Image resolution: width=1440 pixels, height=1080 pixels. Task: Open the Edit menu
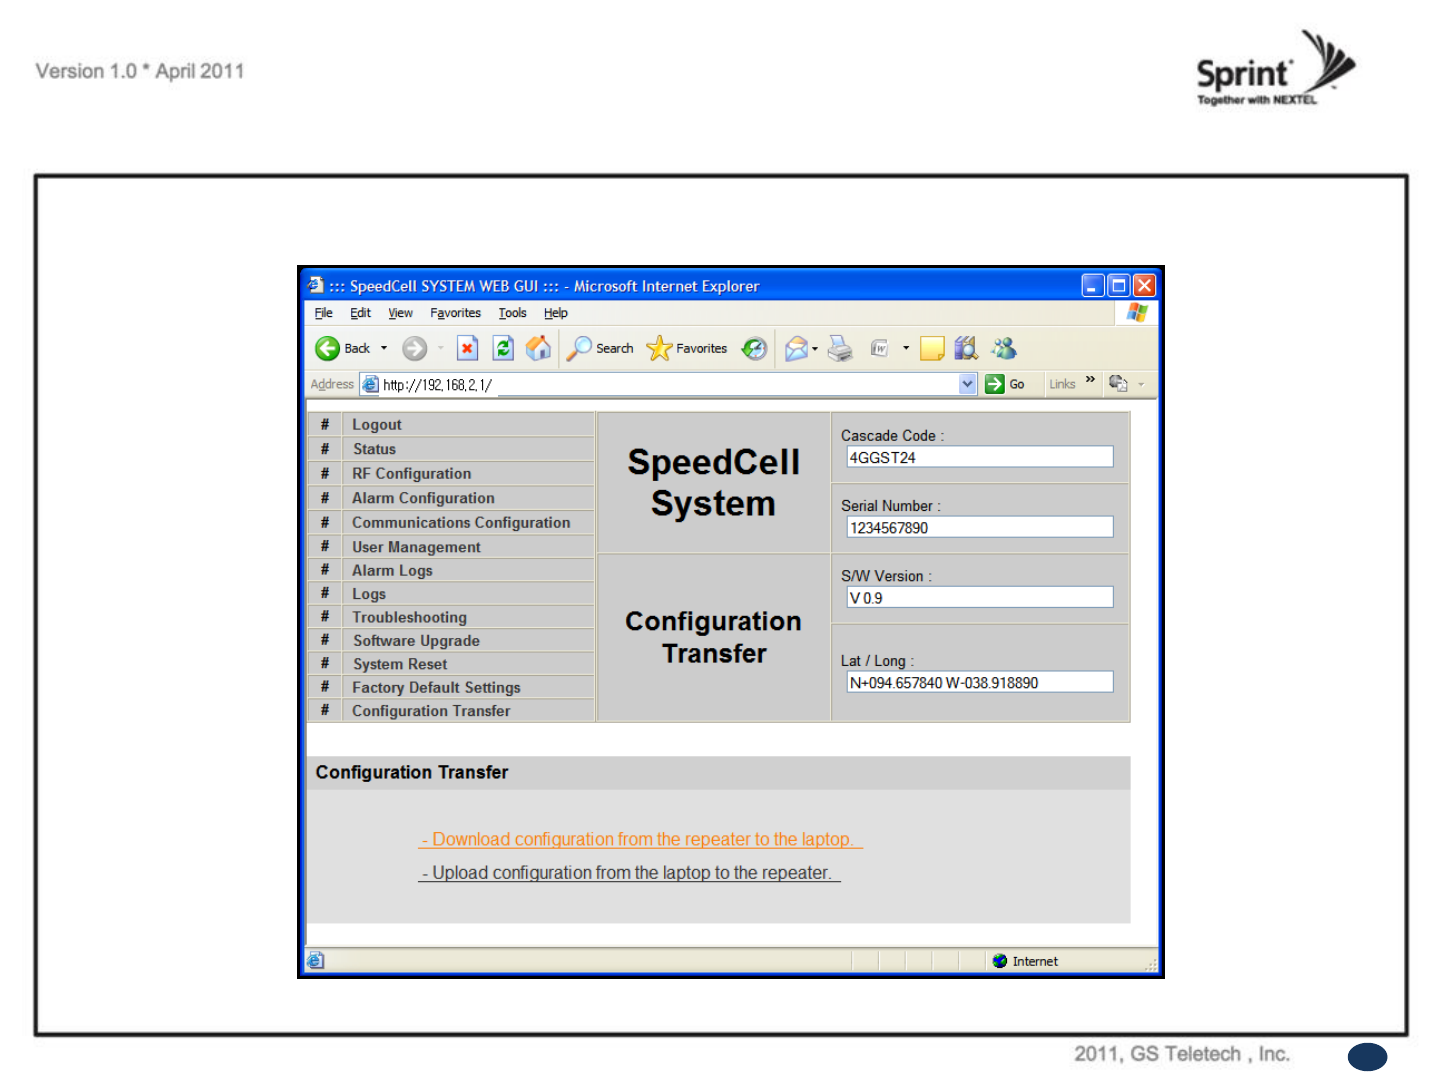pos(360,313)
